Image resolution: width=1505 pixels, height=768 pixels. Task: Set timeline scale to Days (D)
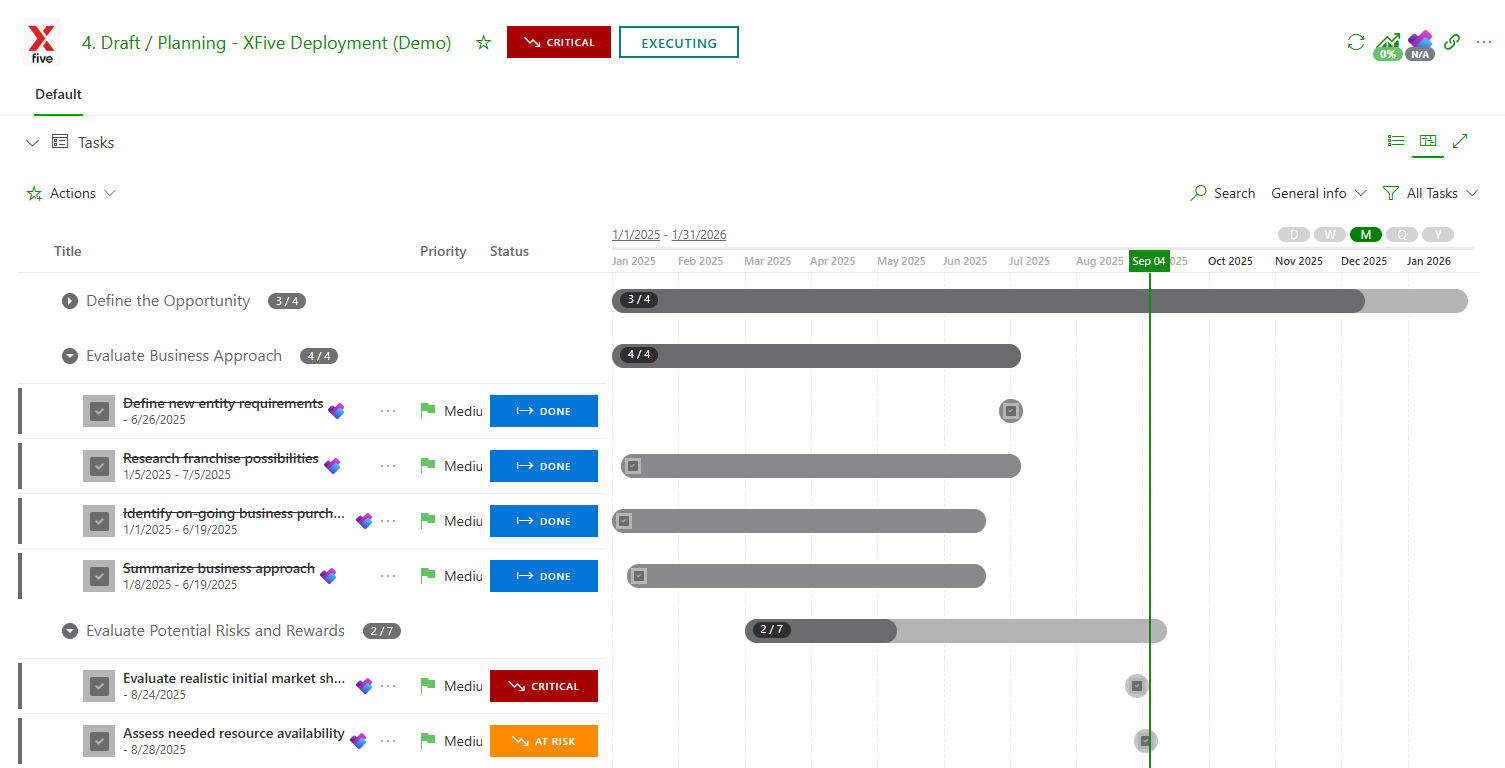point(1294,234)
